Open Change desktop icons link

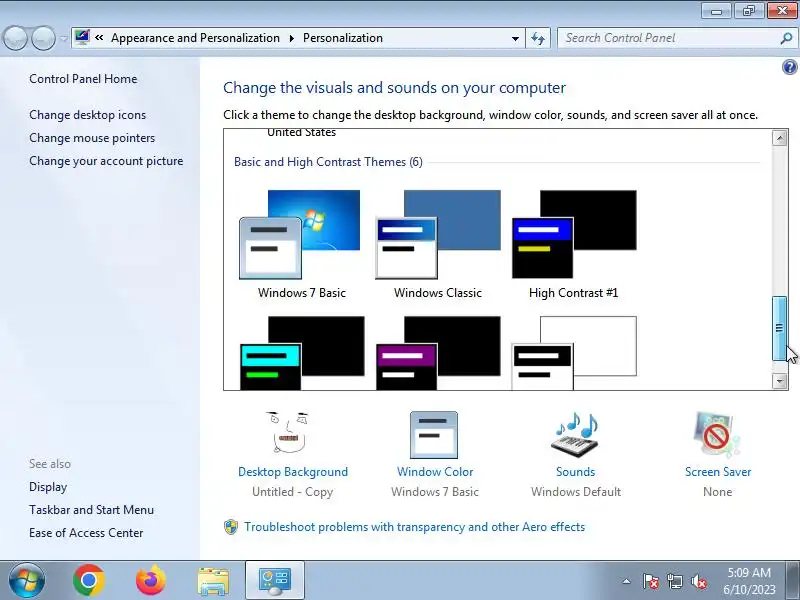coord(87,115)
